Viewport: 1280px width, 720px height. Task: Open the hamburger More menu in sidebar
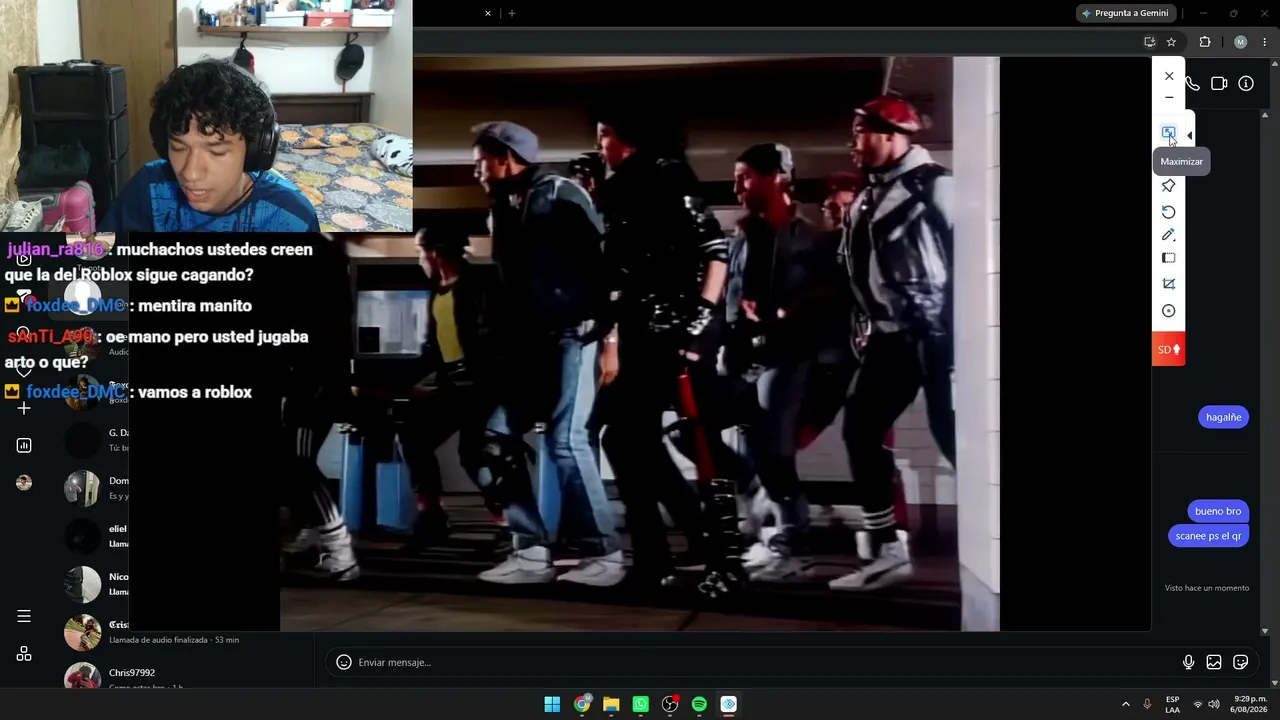coord(24,616)
